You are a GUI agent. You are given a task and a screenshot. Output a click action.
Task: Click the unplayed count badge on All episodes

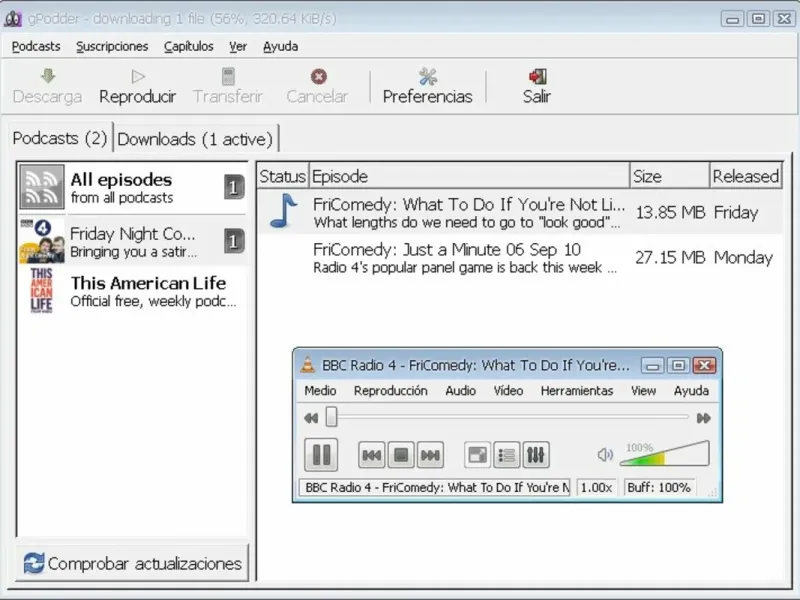(x=234, y=187)
